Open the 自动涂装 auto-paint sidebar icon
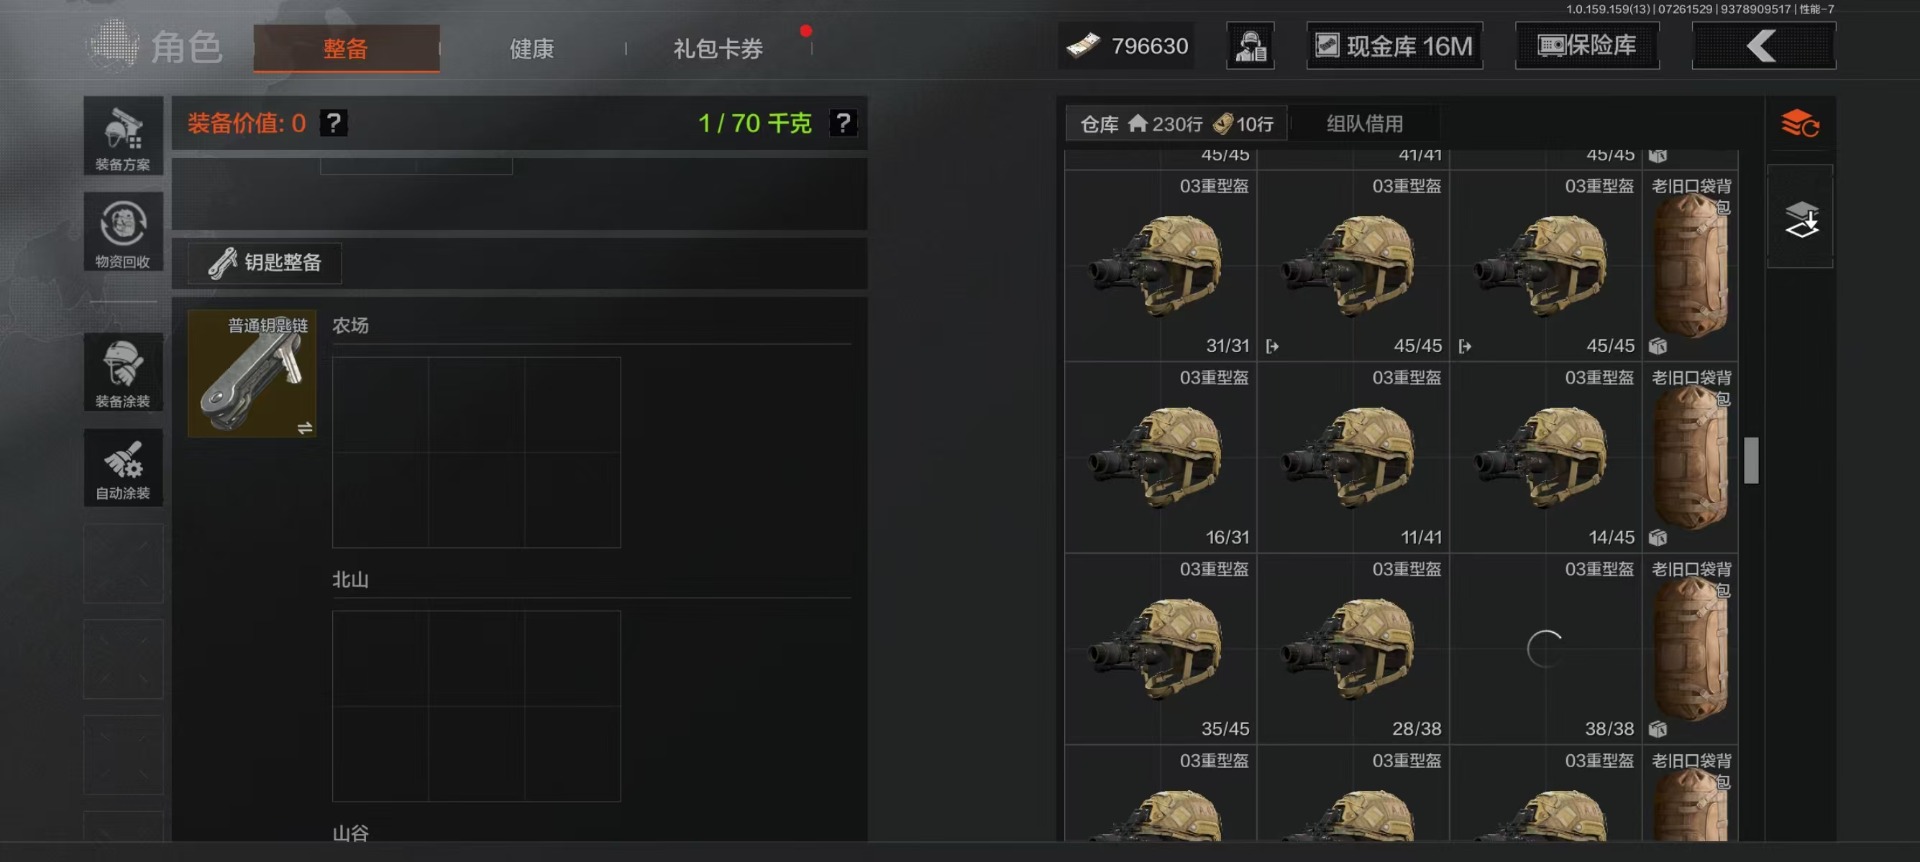 click(123, 468)
